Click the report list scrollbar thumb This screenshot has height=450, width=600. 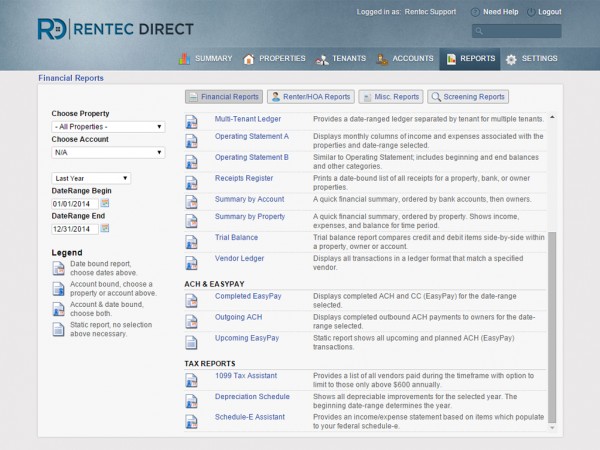tap(552, 327)
